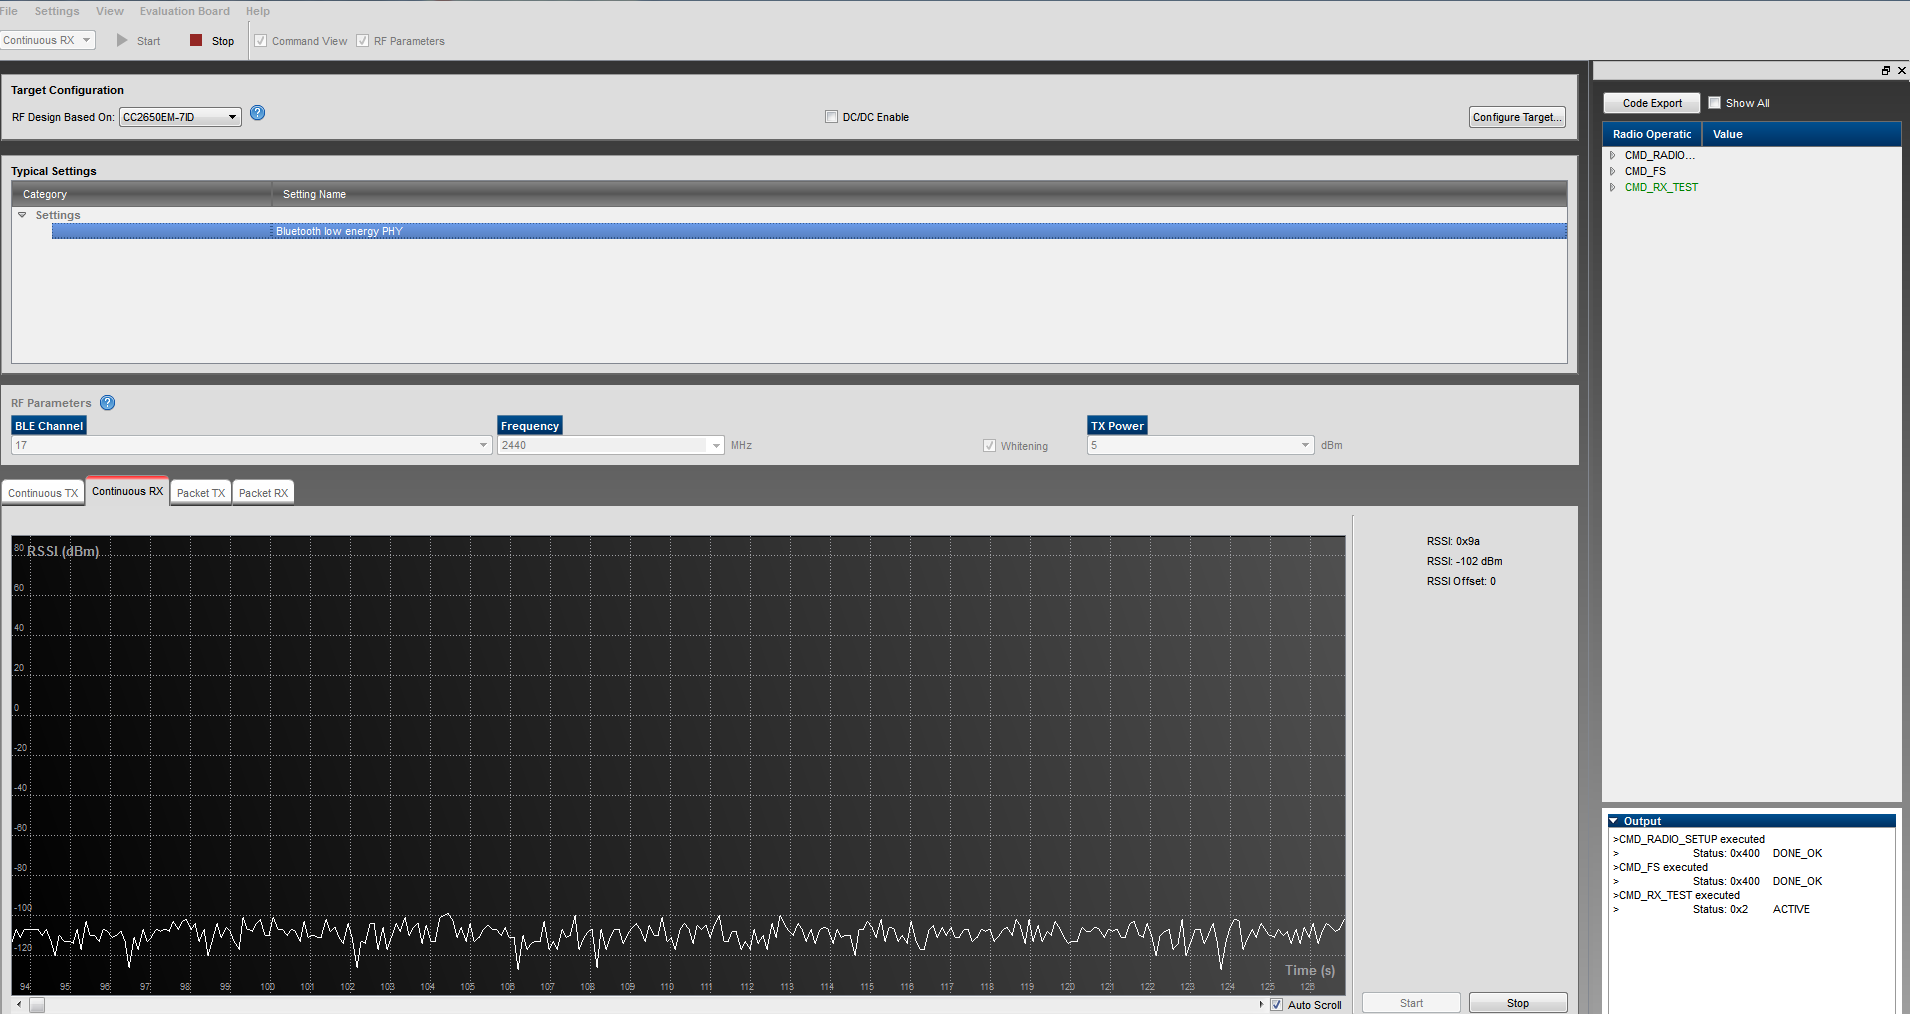Undock the command panel with the float icon
Image resolution: width=1910 pixels, height=1014 pixels.
coord(1886,70)
